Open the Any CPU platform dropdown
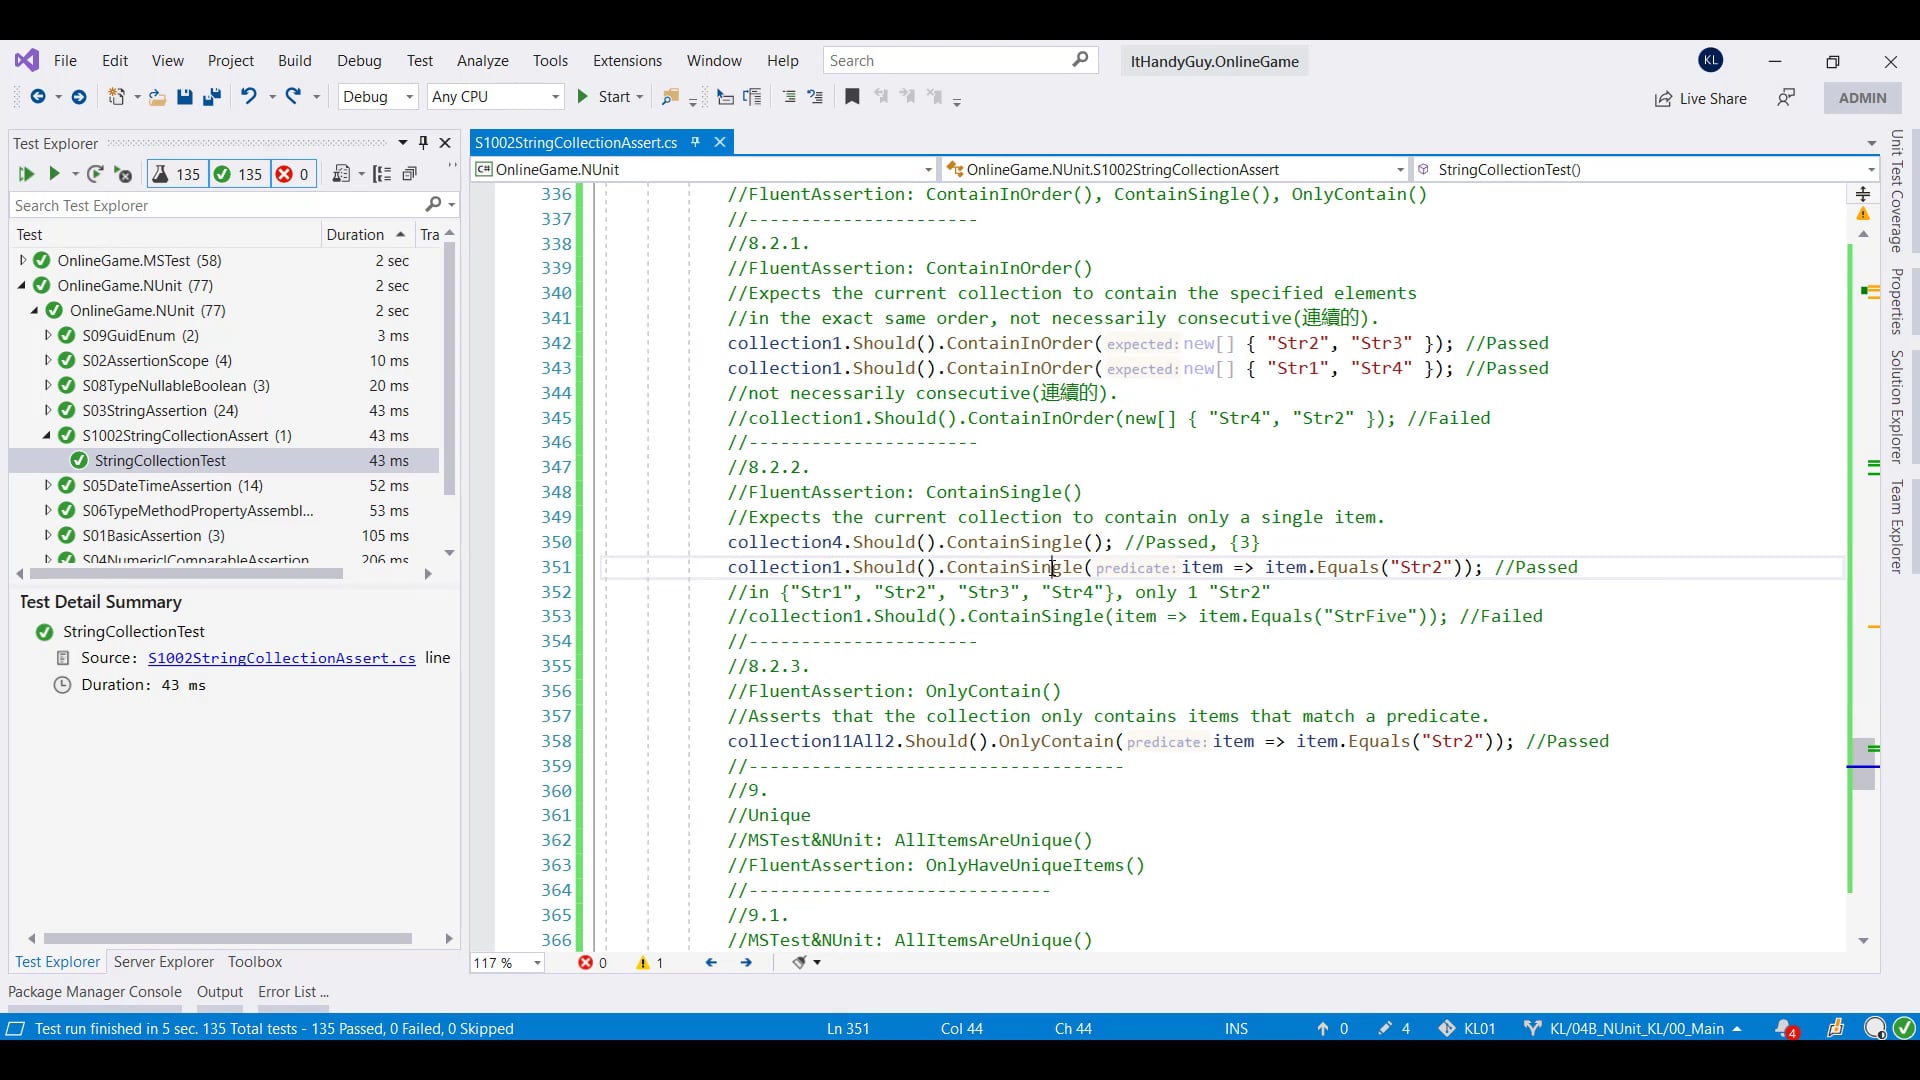This screenshot has height=1080, width=1920. (495, 97)
